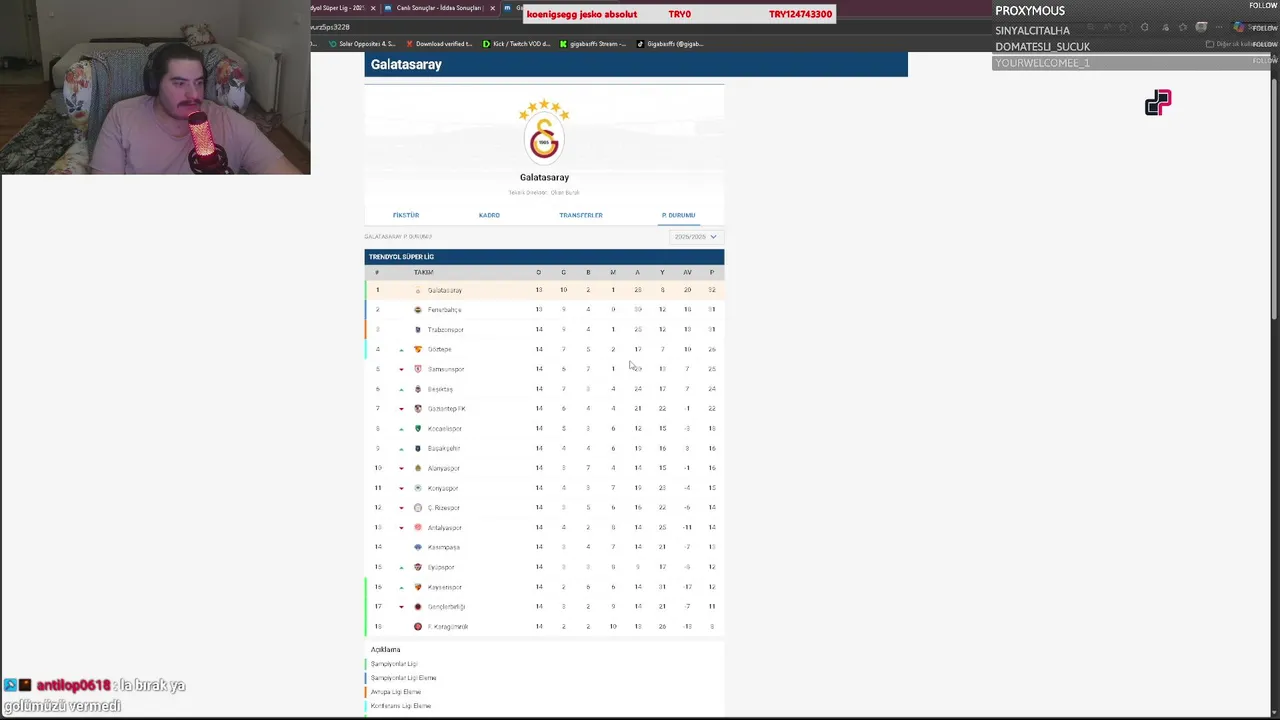Click the Samsunspor team badge
Image resolution: width=1280 pixels, height=720 pixels.
[x=418, y=369]
